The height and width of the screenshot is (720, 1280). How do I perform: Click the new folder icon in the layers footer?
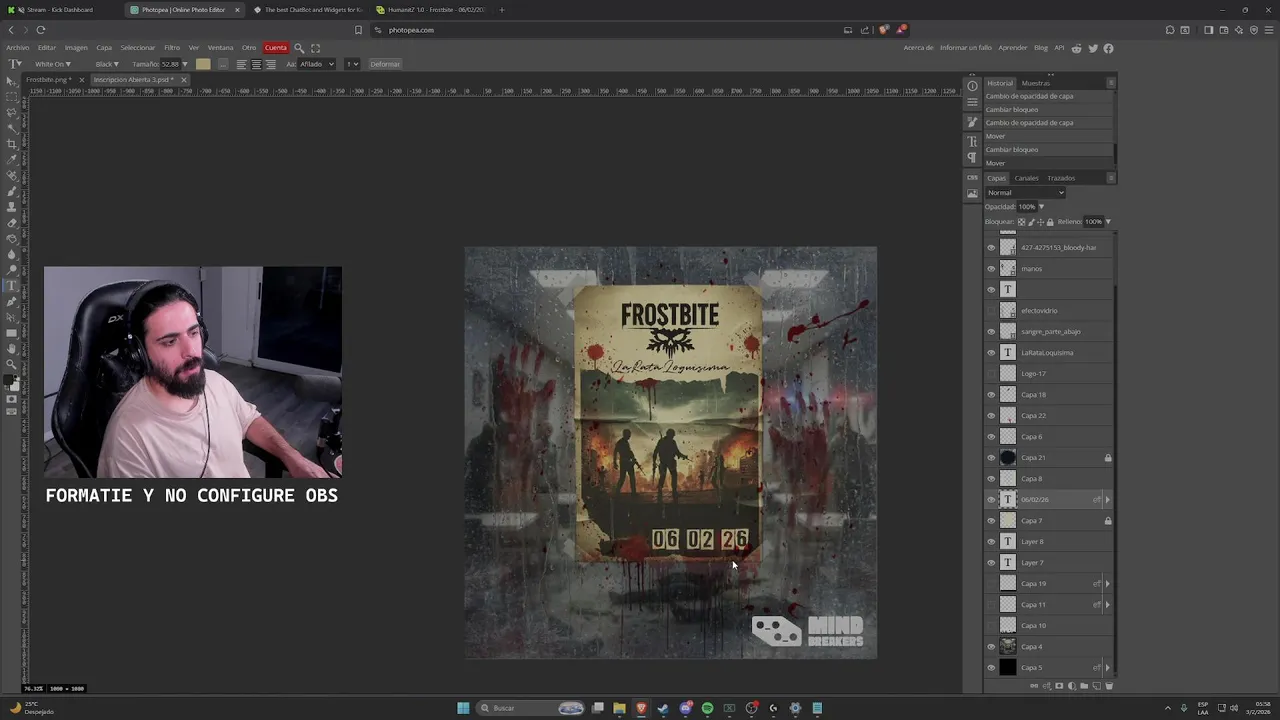1084,686
